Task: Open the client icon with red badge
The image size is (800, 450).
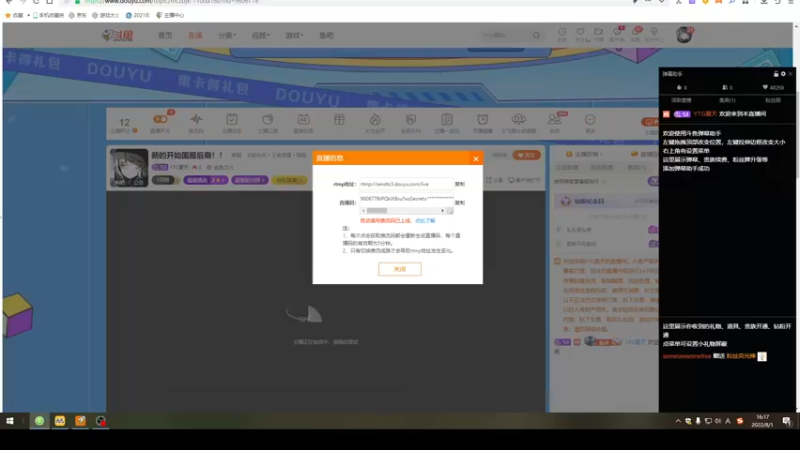Action: click(617, 32)
